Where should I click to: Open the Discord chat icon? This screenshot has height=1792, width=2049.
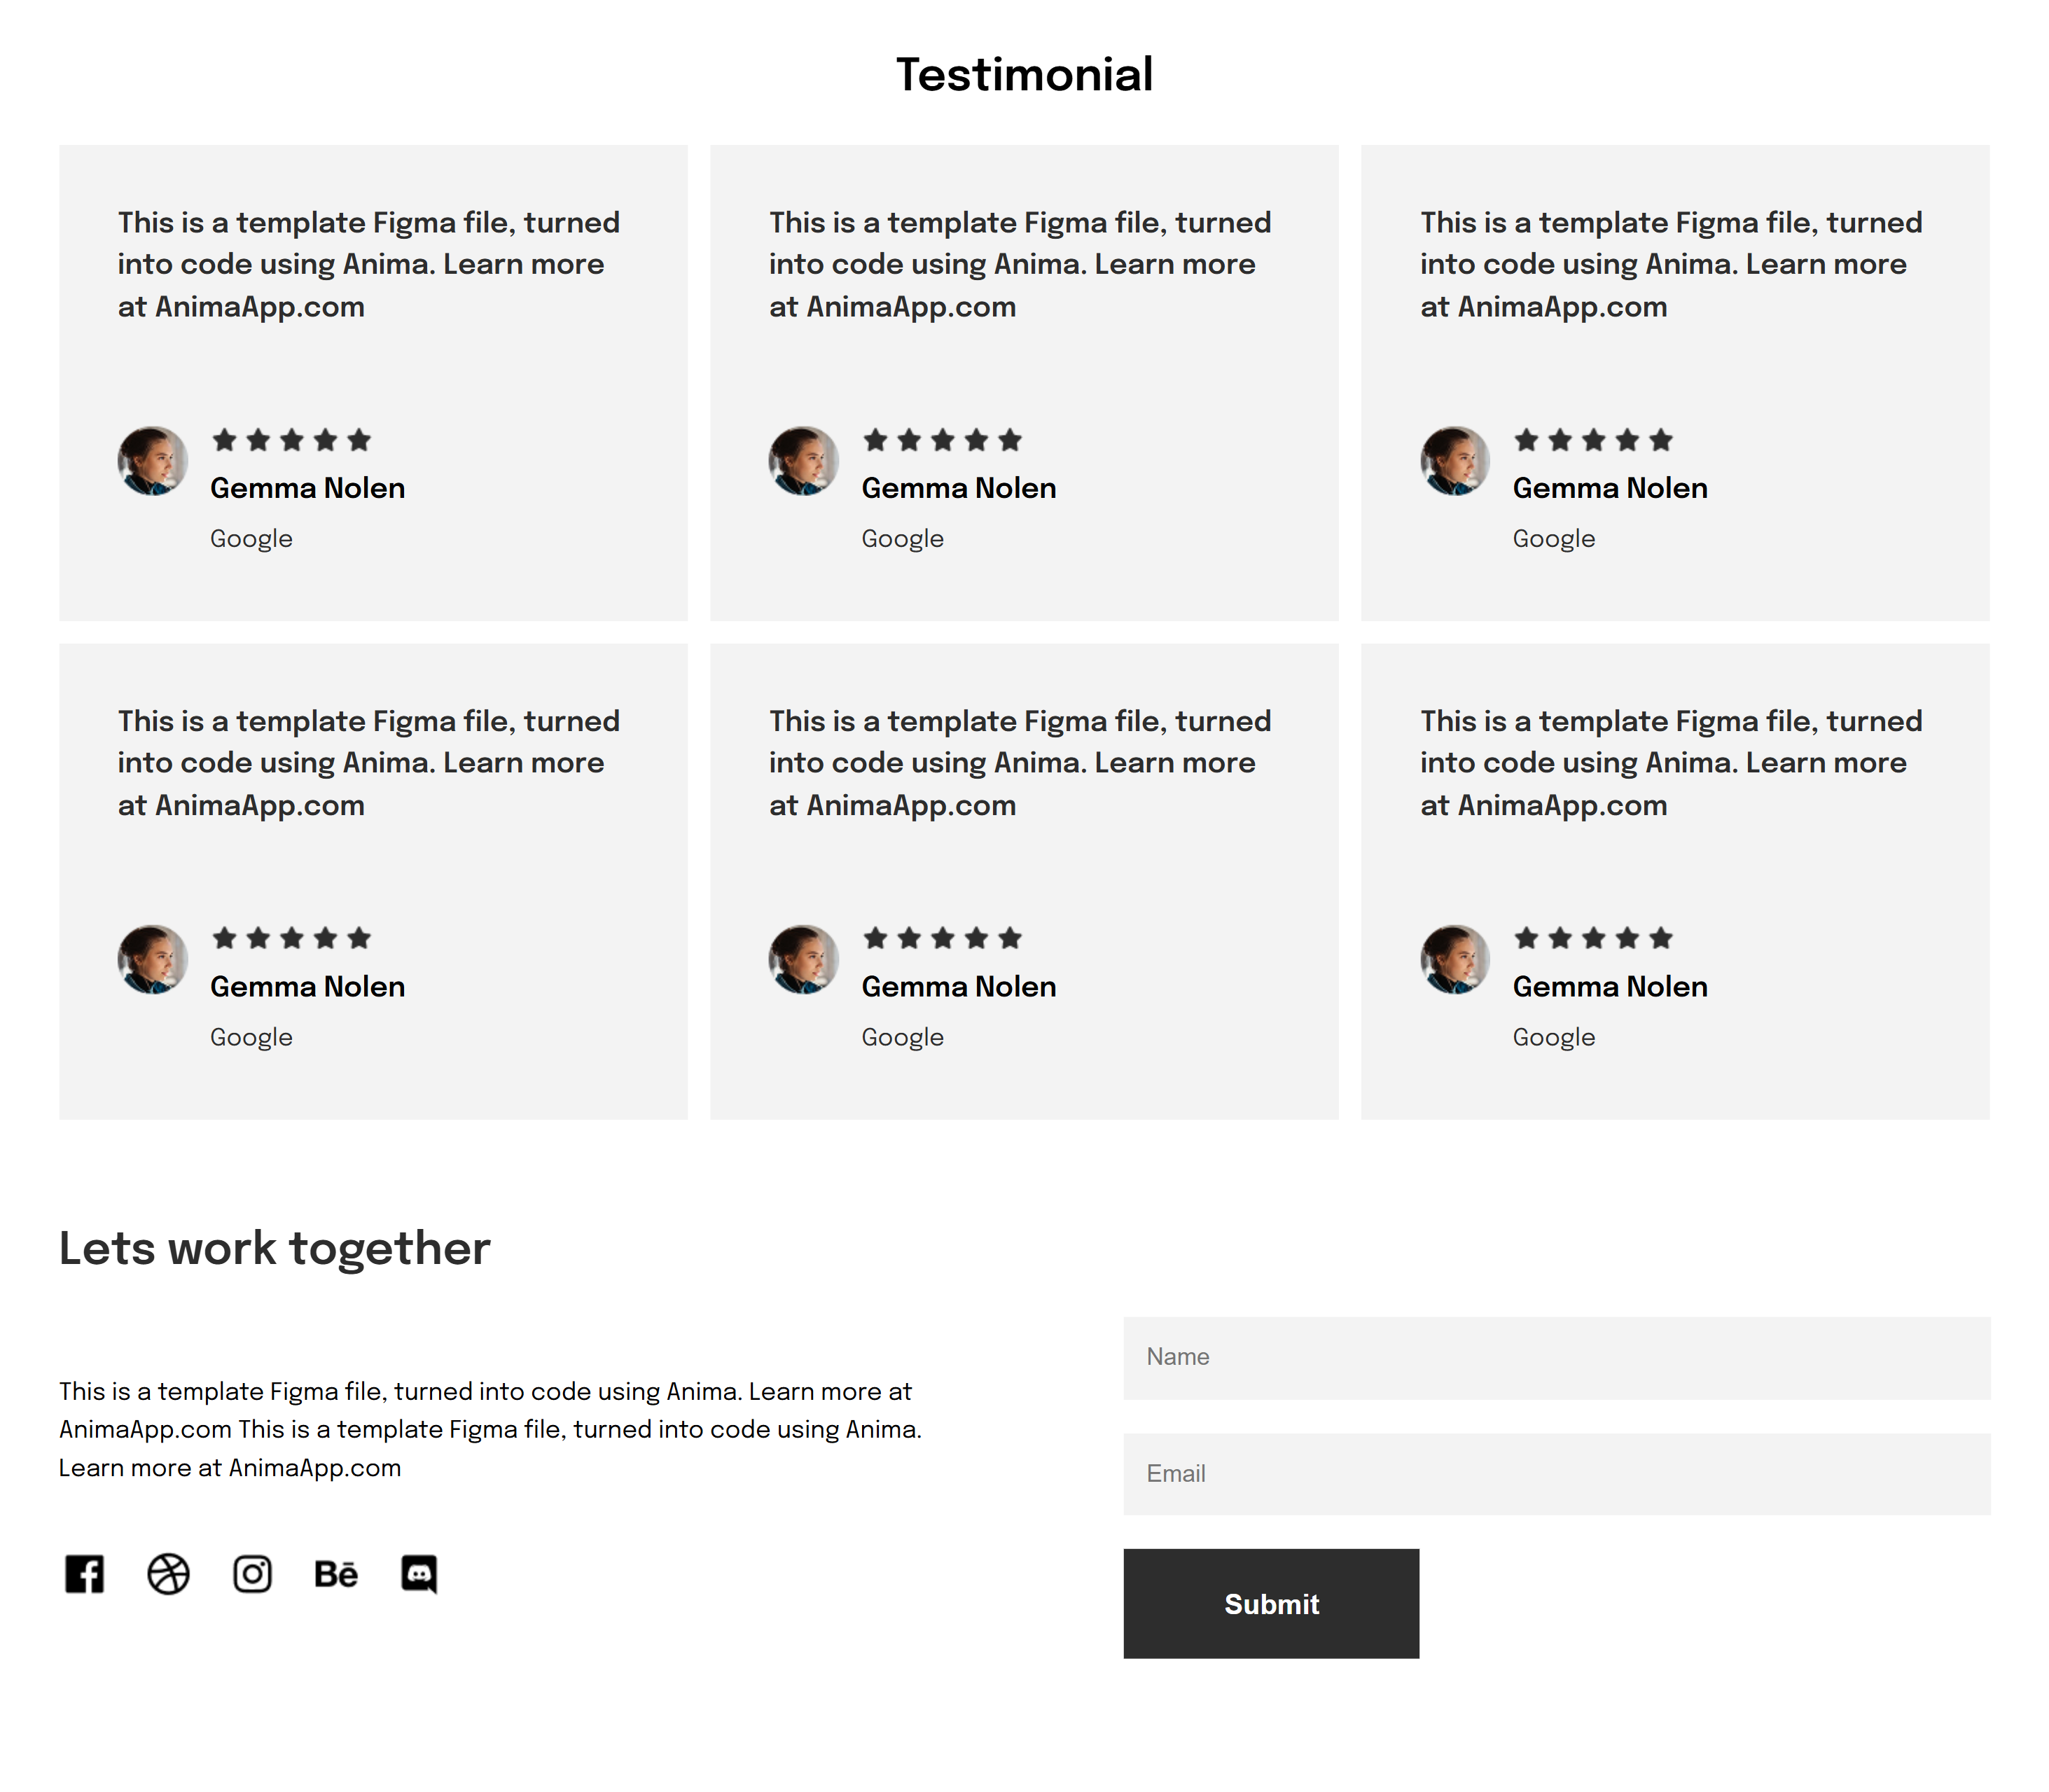coord(419,1574)
